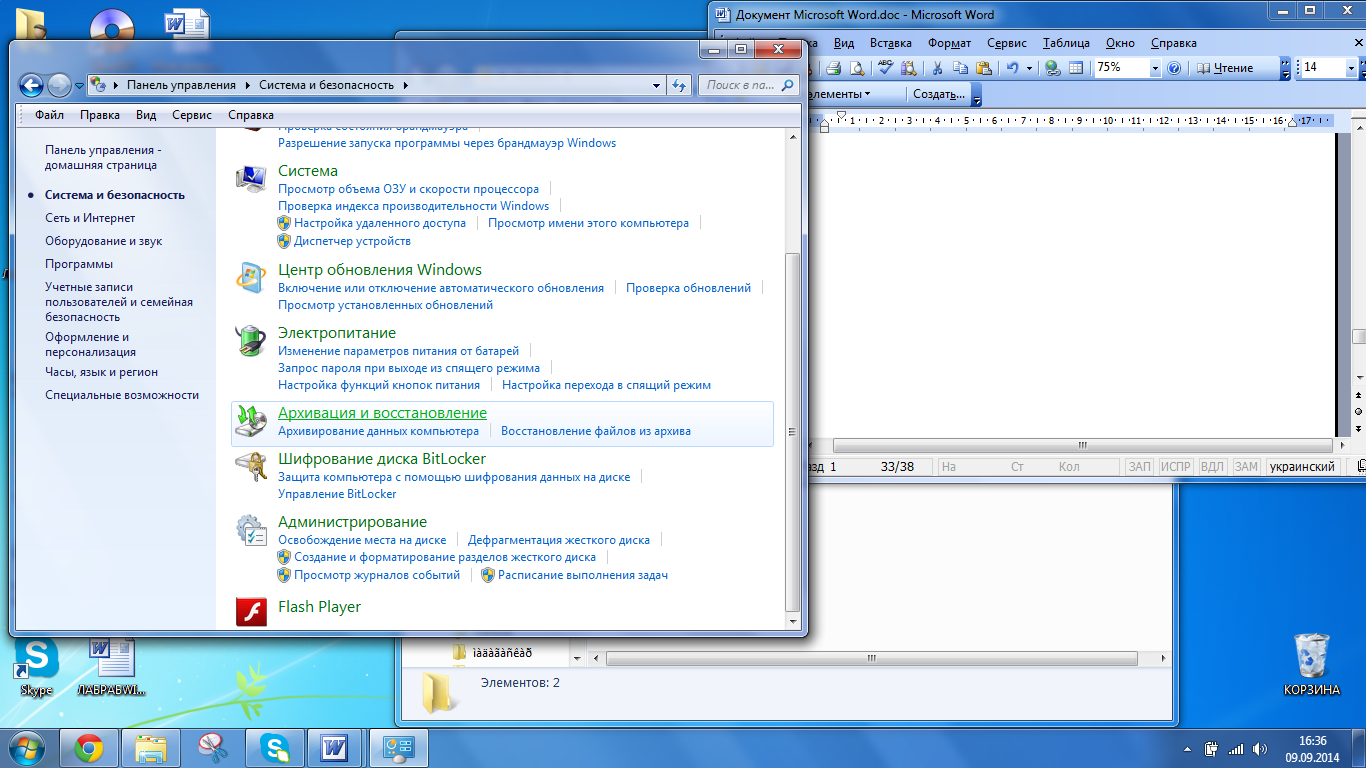Open Control Panel taskbar button
The image size is (1366, 768).
point(400,747)
